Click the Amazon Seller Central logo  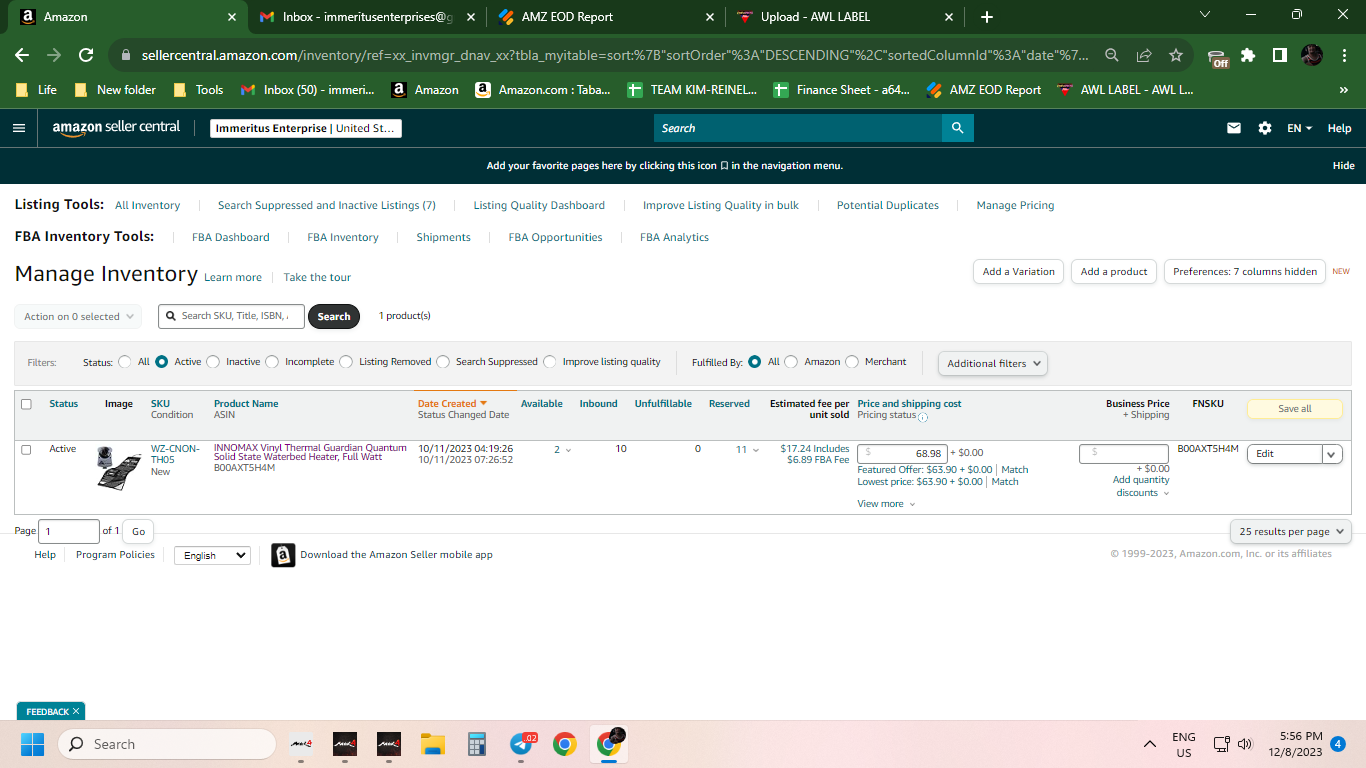point(116,128)
